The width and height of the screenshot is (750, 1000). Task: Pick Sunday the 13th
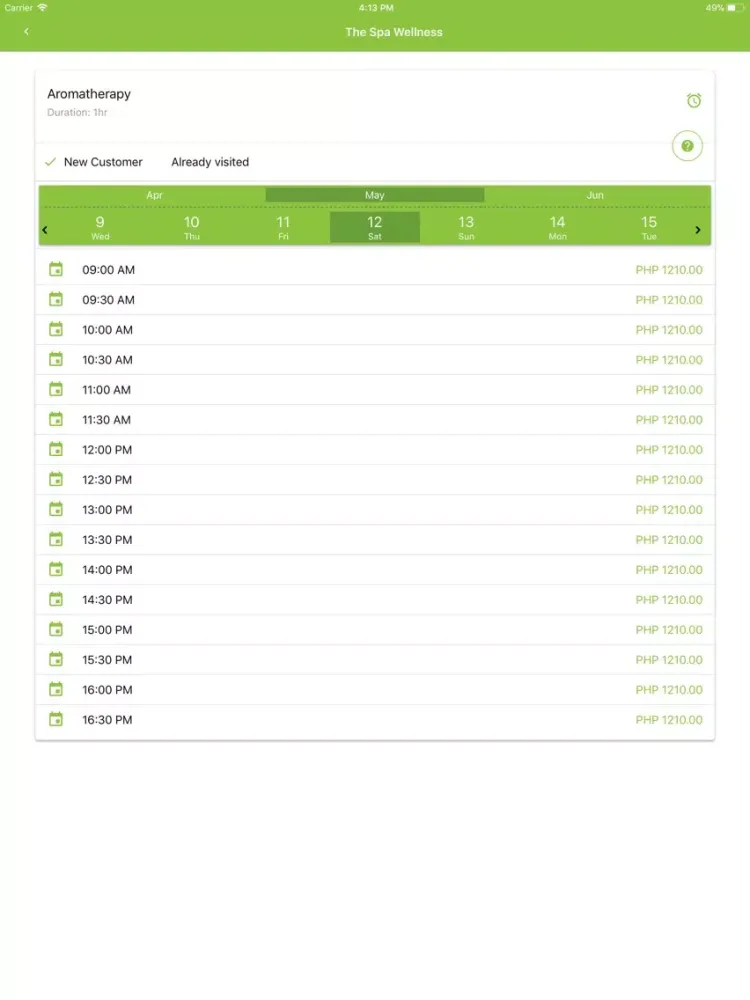466,228
